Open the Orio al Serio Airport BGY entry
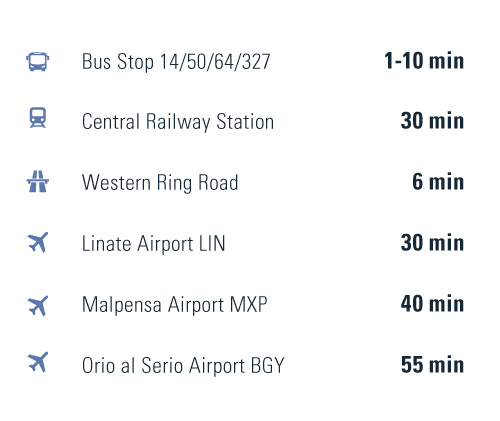Image resolution: width=500 pixels, height=421 pixels. 183,365
